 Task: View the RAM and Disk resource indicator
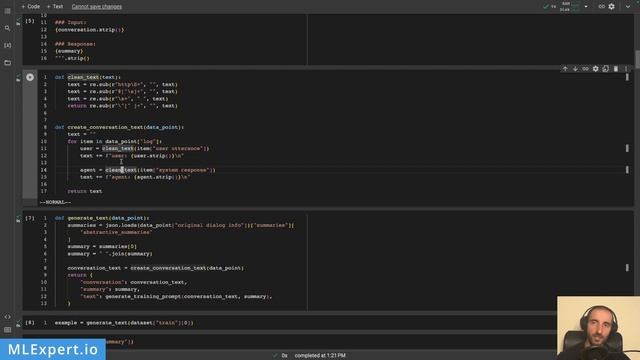(x=570, y=7)
